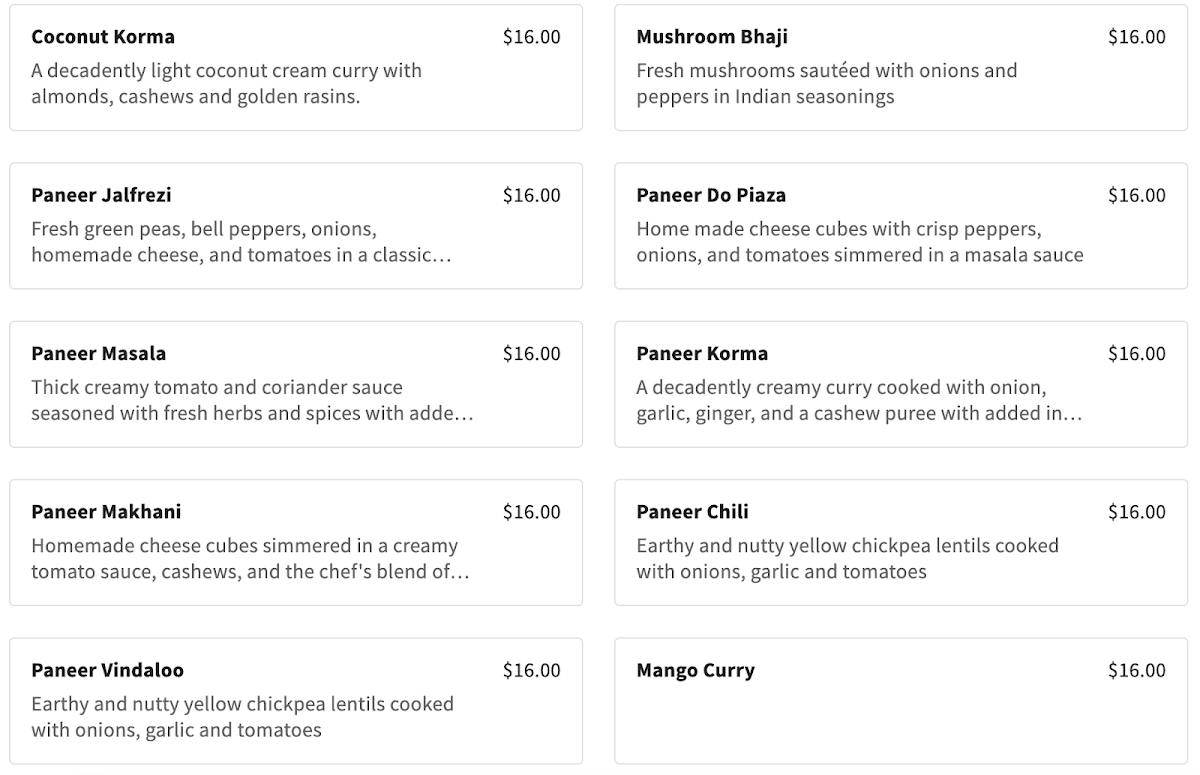Click the Paneer Korma truncated description
Image resolution: width=1200 pixels, height=775 pixels.
[858, 400]
